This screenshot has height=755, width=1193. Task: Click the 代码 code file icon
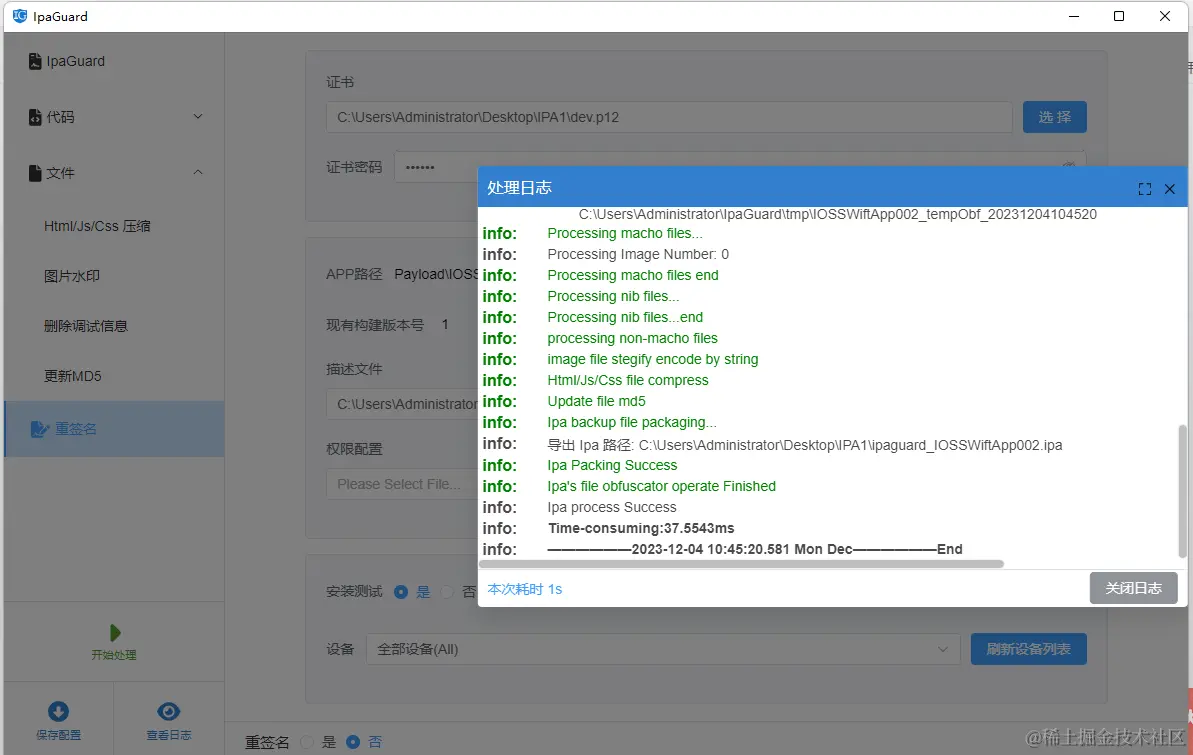(35, 117)
